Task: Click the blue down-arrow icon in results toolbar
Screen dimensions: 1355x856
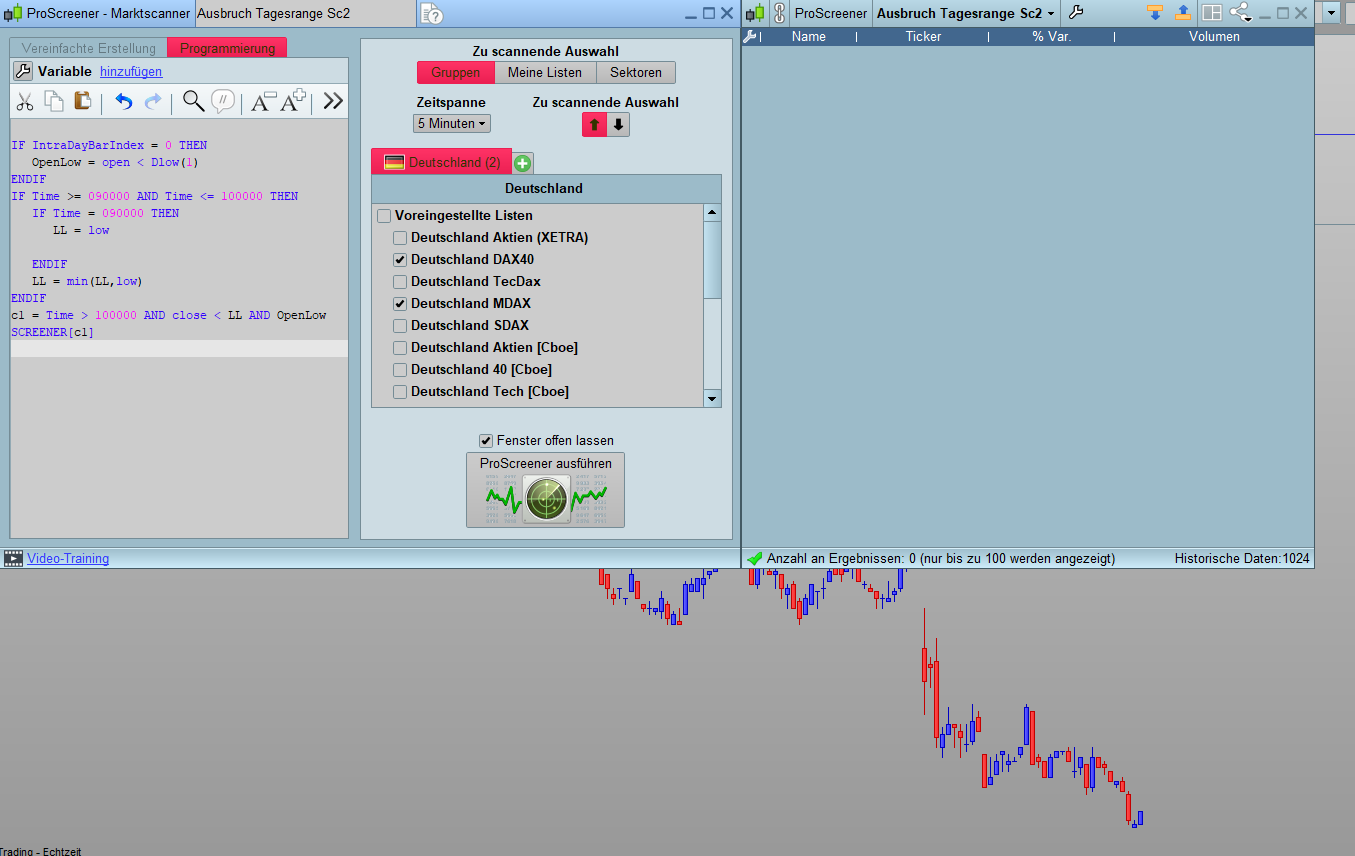Action: [x=1155, y=13]
